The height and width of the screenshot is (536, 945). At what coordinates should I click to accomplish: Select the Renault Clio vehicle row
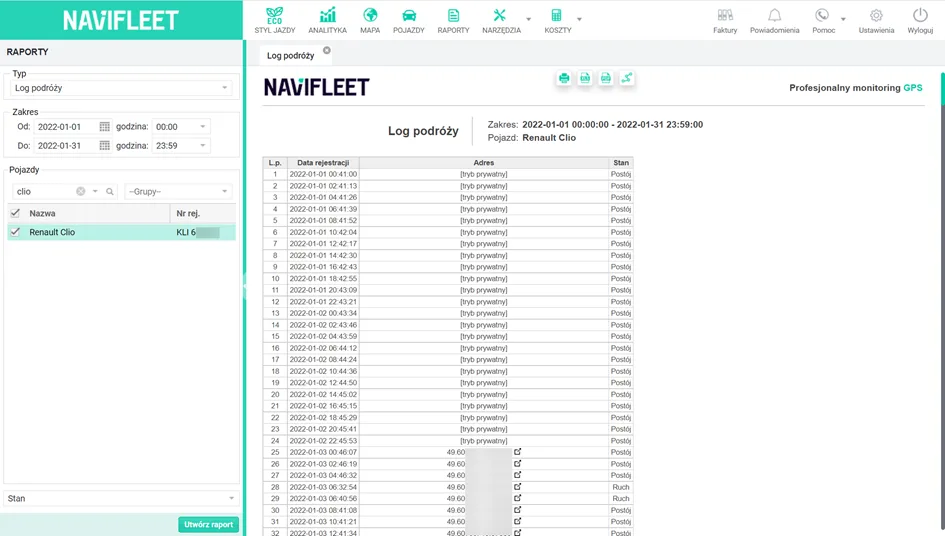point(121,232)
